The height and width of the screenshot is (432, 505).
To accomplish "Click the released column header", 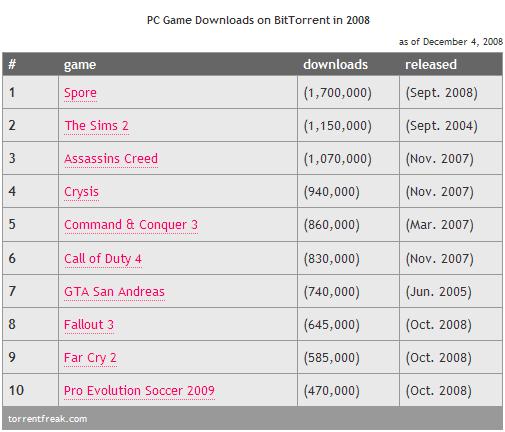I will (x=431, y=64).
